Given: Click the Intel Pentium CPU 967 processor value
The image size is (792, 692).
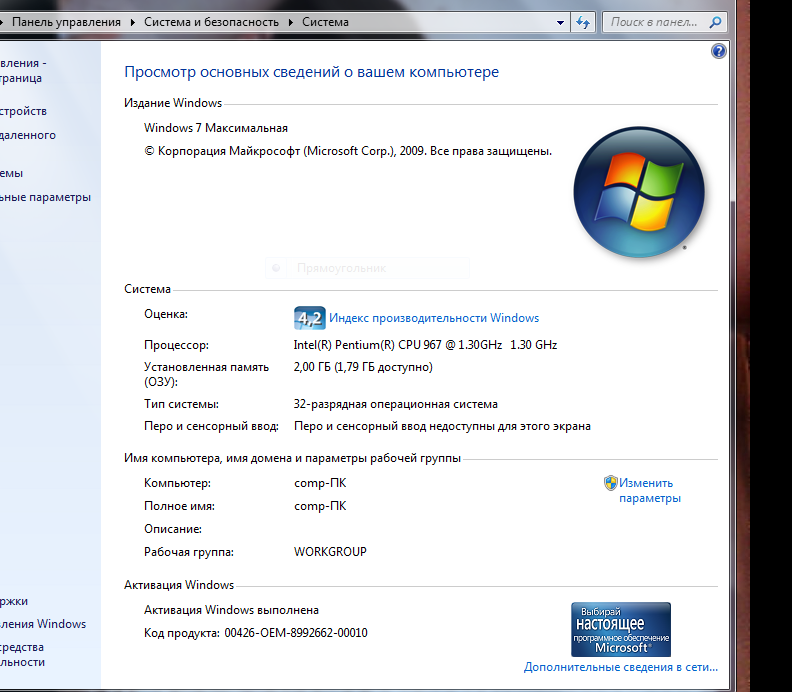Looking at the screenshot, I should coord(425,345).
